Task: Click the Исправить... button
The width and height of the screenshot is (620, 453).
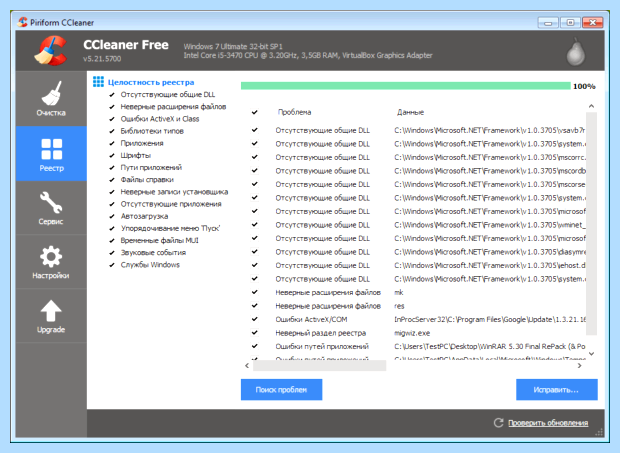Action: [x=556, y=390]
